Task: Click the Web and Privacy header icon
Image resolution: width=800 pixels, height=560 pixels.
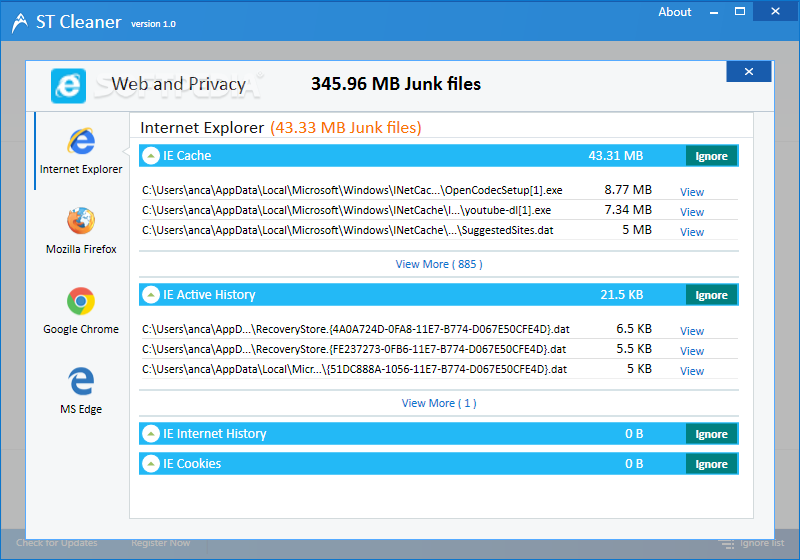Action: [x=68, y=86]
